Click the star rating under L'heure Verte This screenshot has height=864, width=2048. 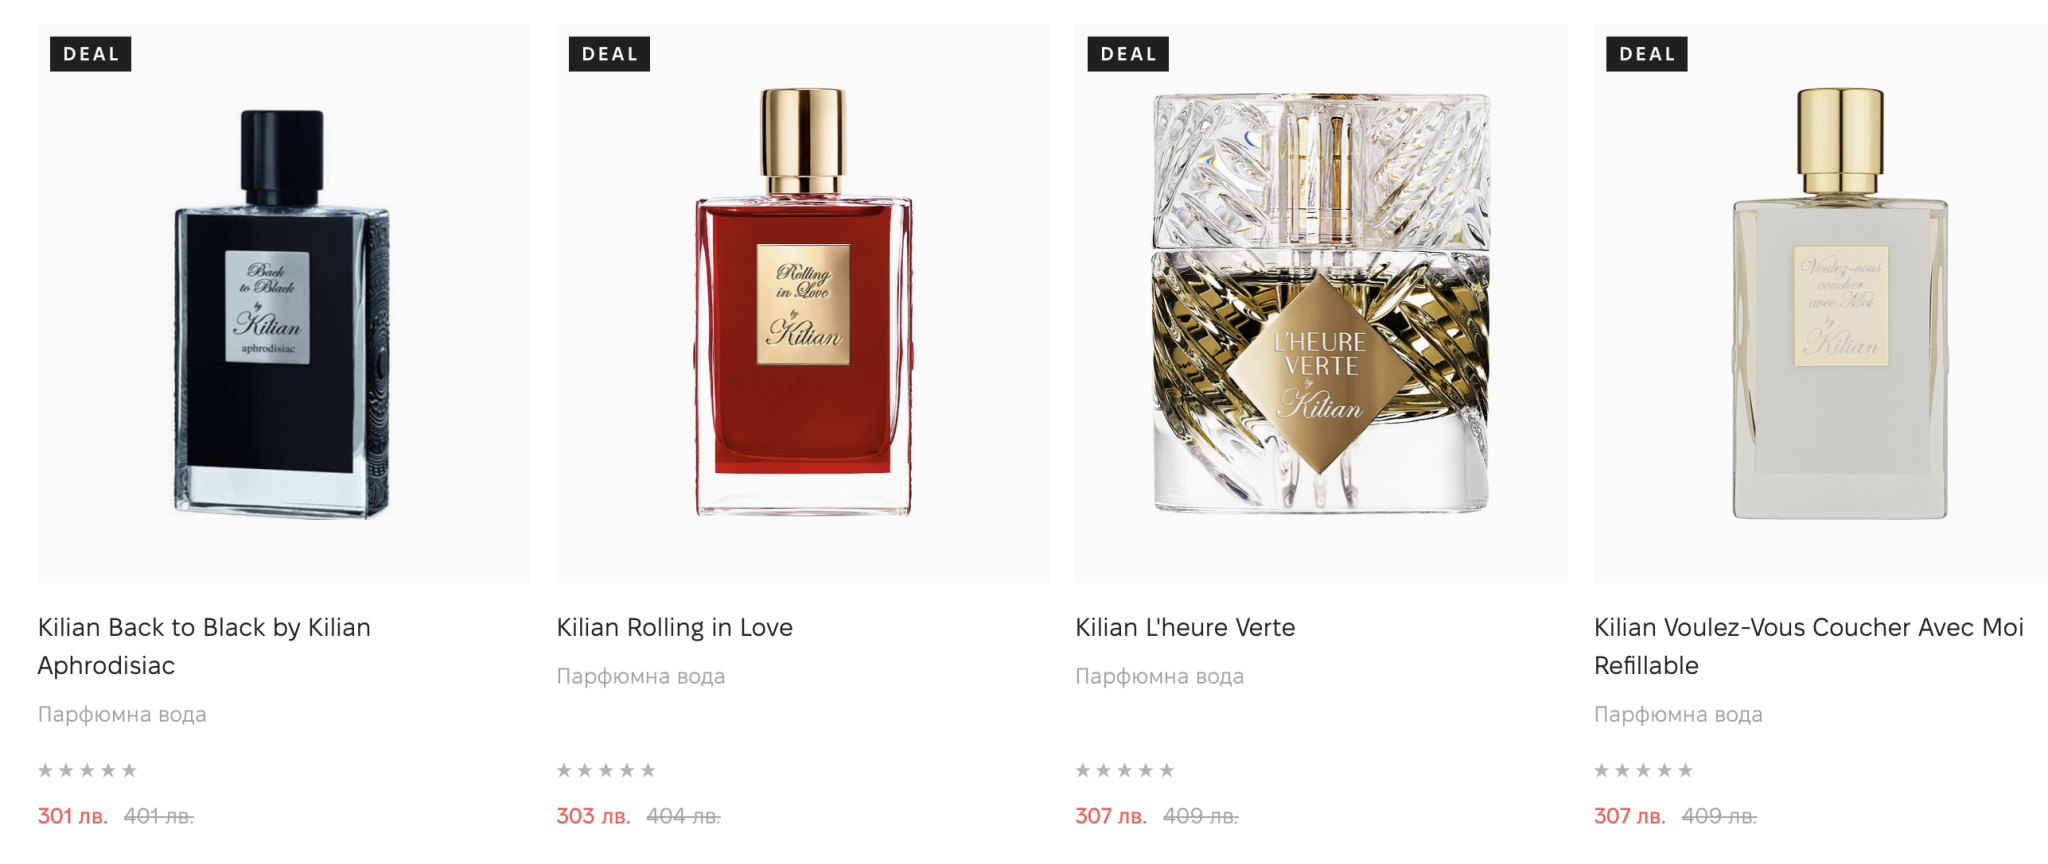[1125, 770]
